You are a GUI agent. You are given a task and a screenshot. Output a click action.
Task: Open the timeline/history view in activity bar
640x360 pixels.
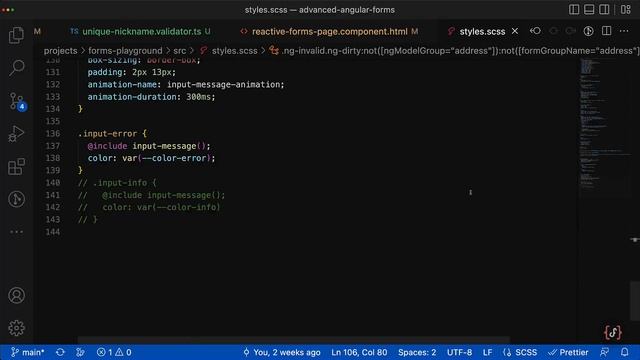tap(16, 199)
